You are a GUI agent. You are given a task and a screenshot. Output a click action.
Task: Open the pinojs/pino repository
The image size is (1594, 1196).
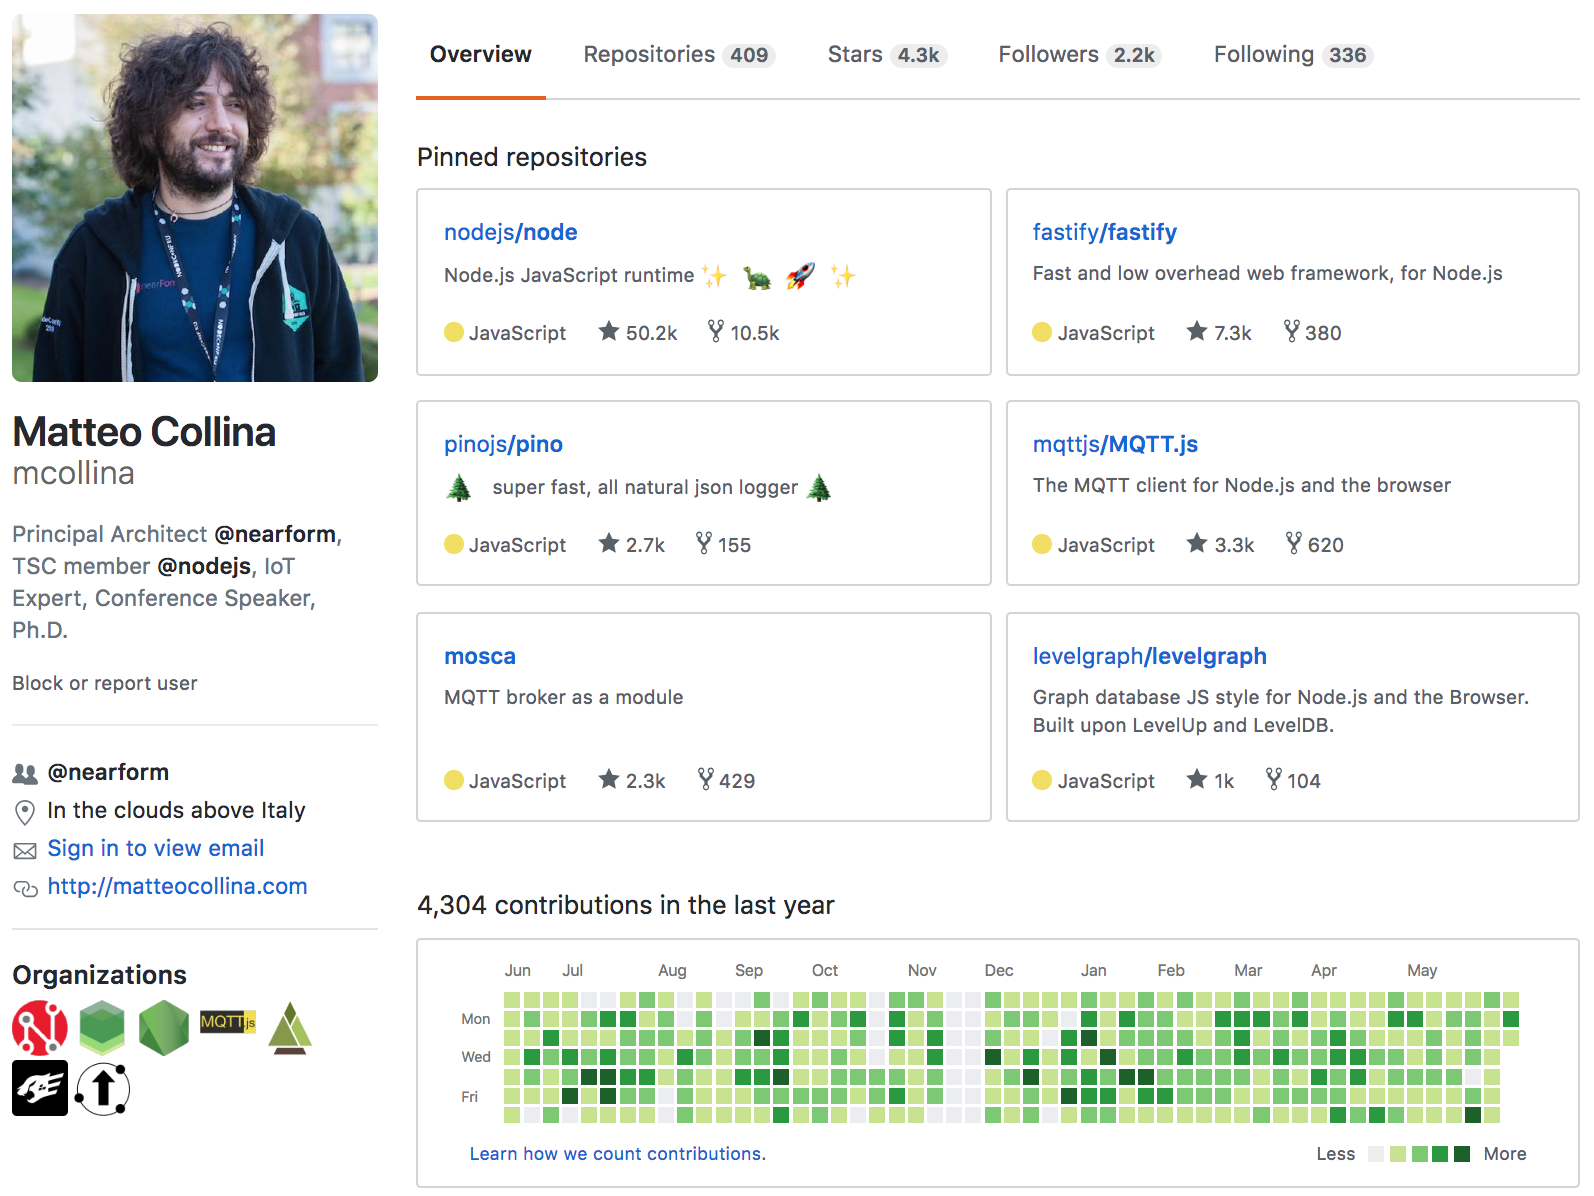click(503, 444)
